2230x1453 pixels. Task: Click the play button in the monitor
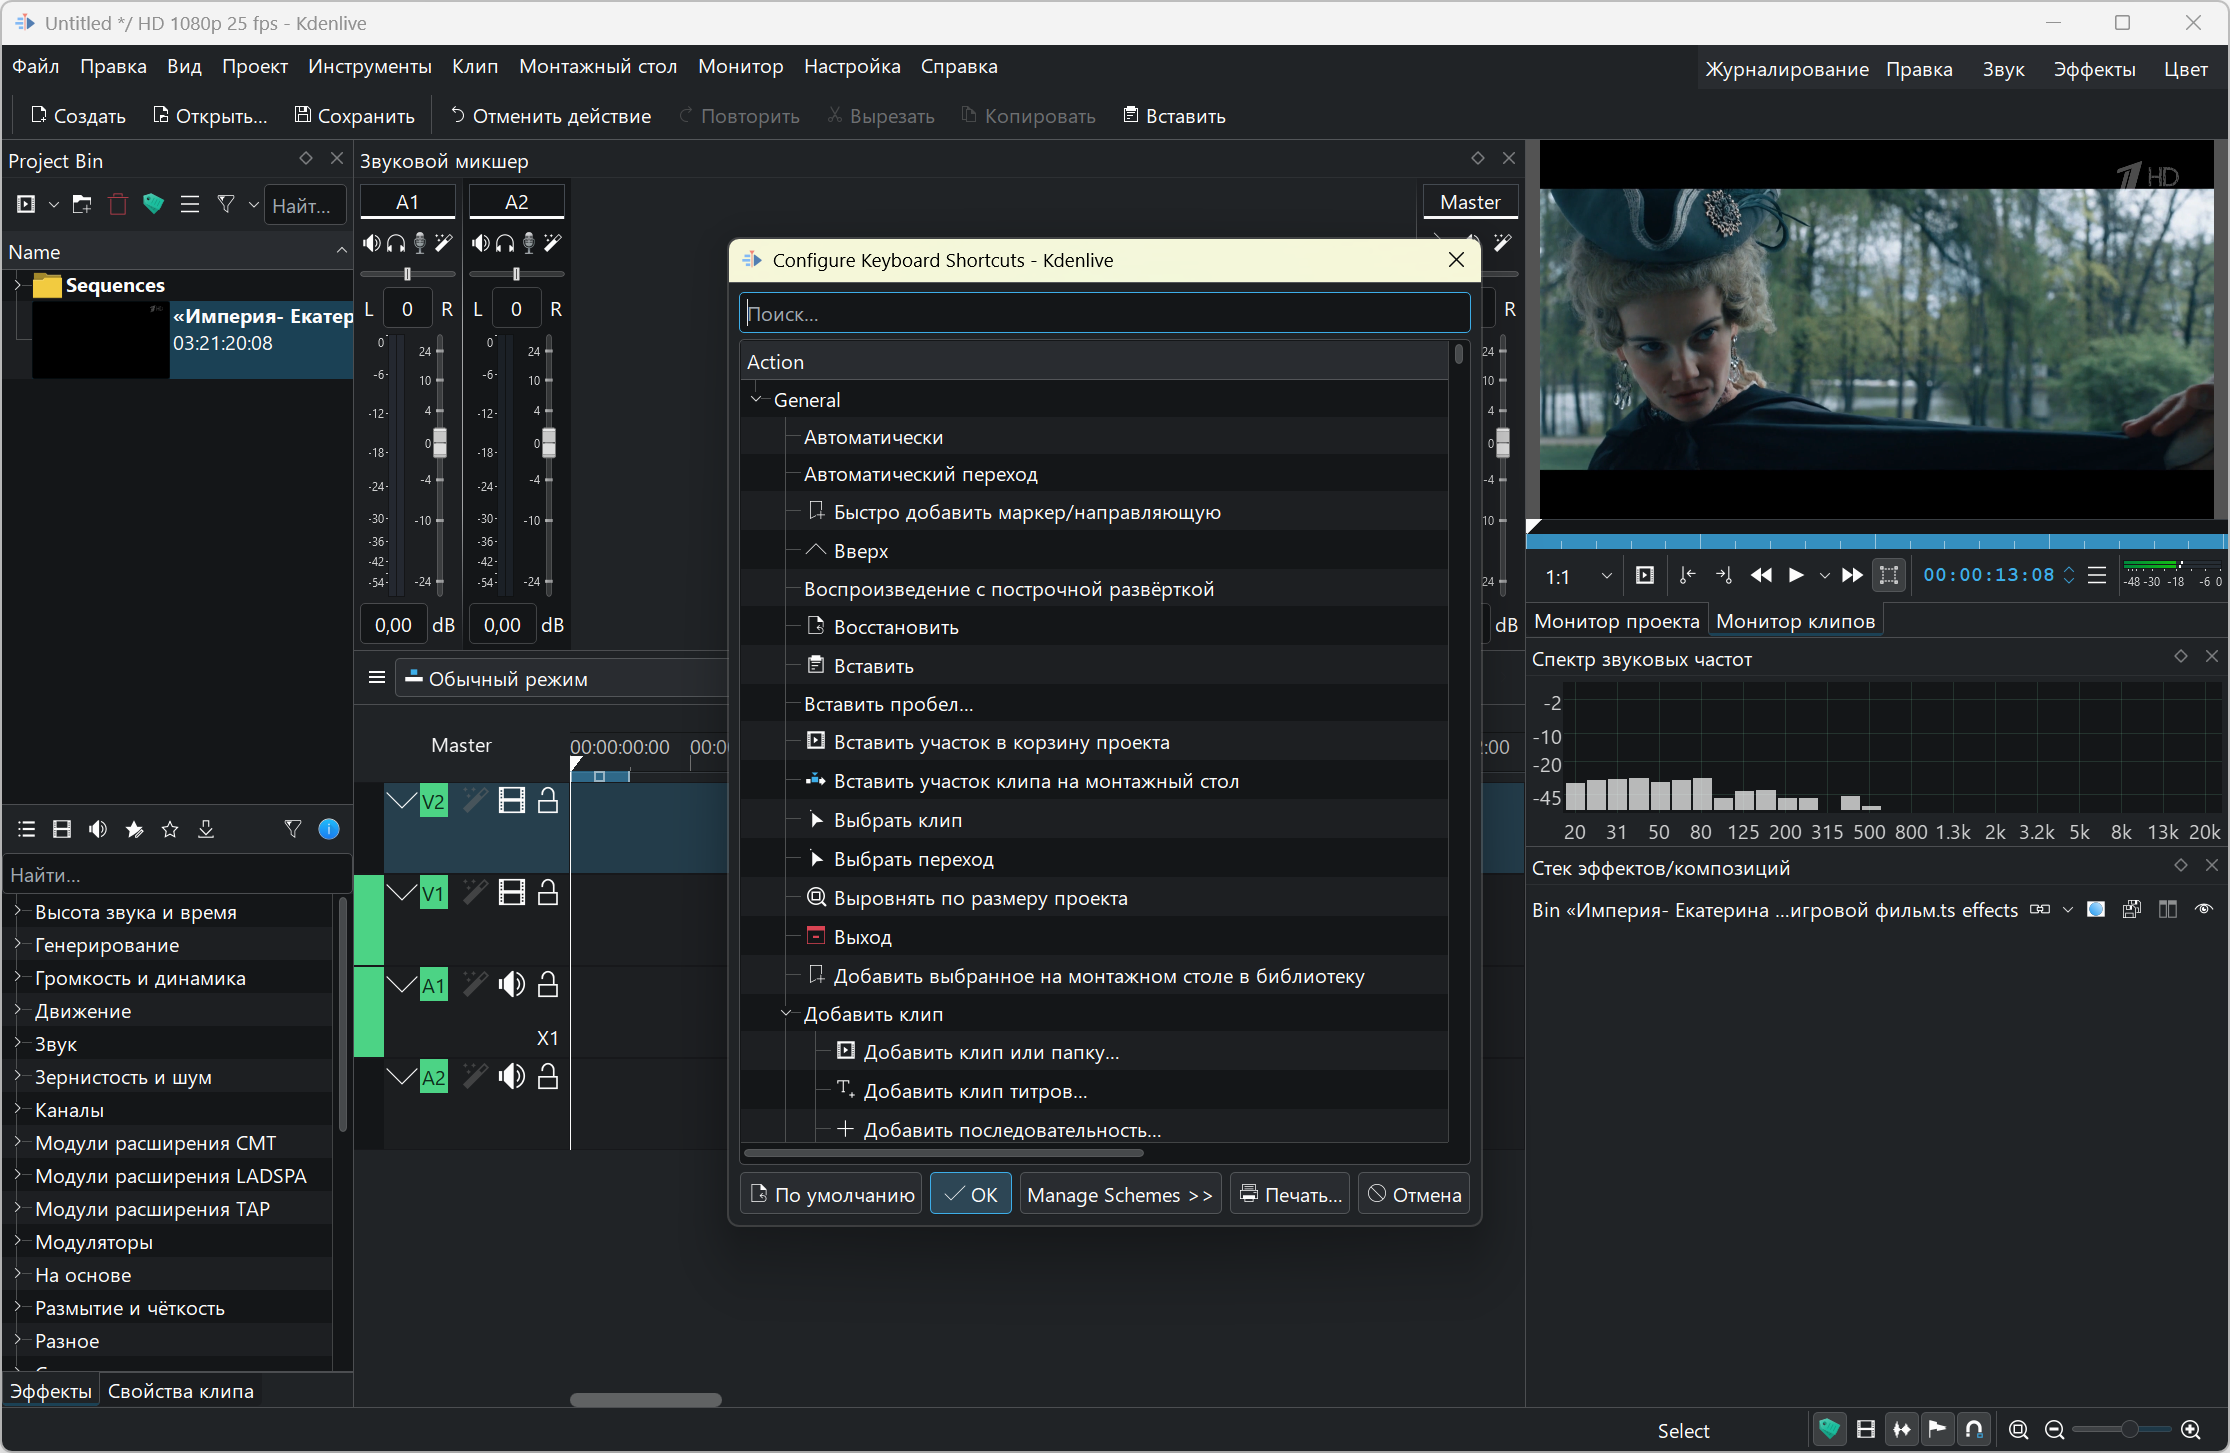[1796, 575]
